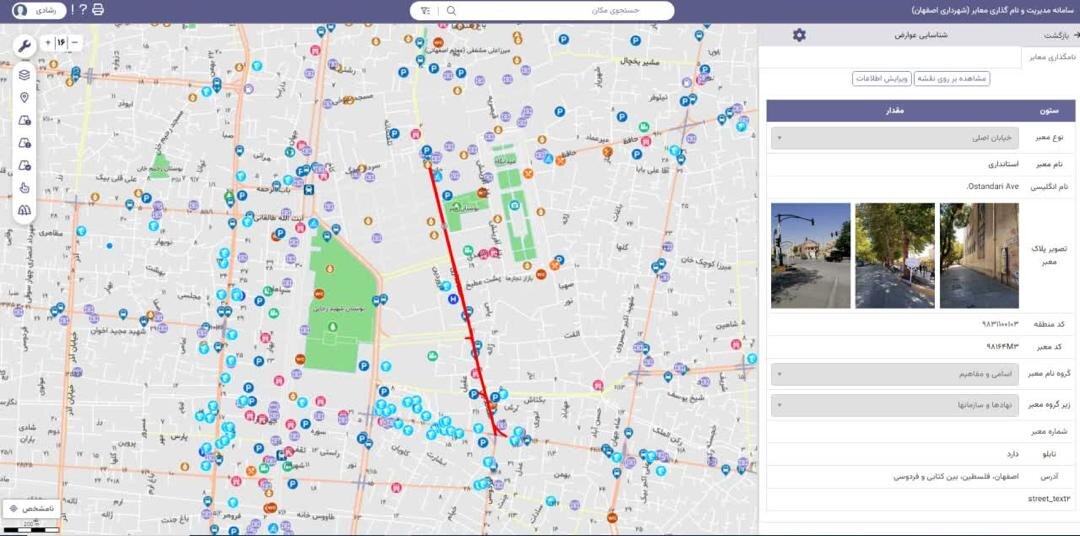
Task: Open the leftmost street sign photo thumbnail
Action: (x=810, y=256)
